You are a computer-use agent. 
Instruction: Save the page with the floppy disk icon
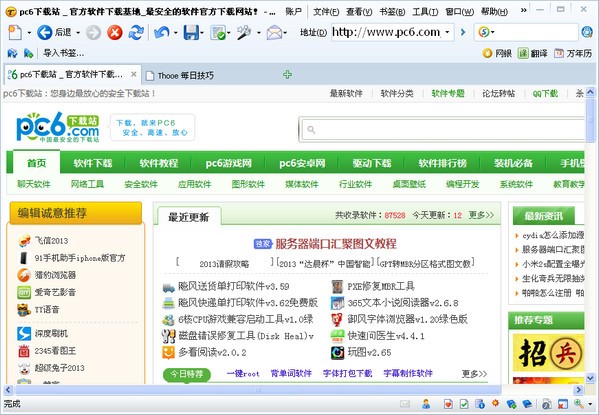(x=191, y=32)
